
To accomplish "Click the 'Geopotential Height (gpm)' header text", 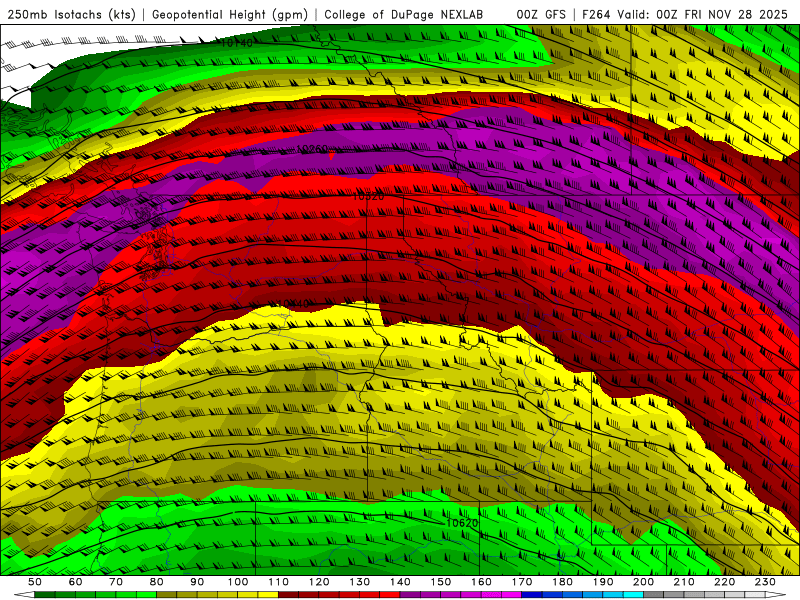I will click(230, 15).
